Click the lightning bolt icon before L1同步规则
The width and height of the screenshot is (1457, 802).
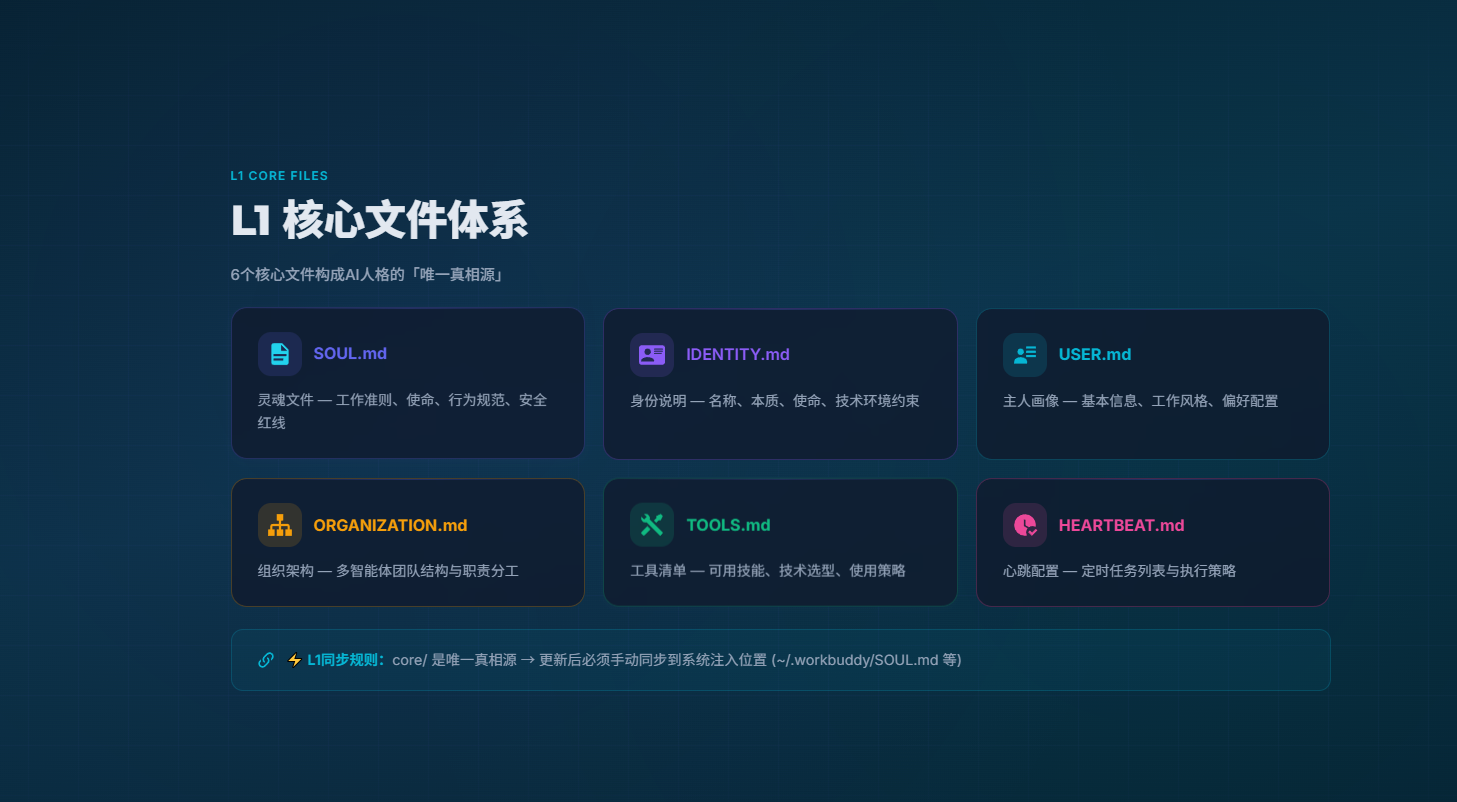[295, 660]
